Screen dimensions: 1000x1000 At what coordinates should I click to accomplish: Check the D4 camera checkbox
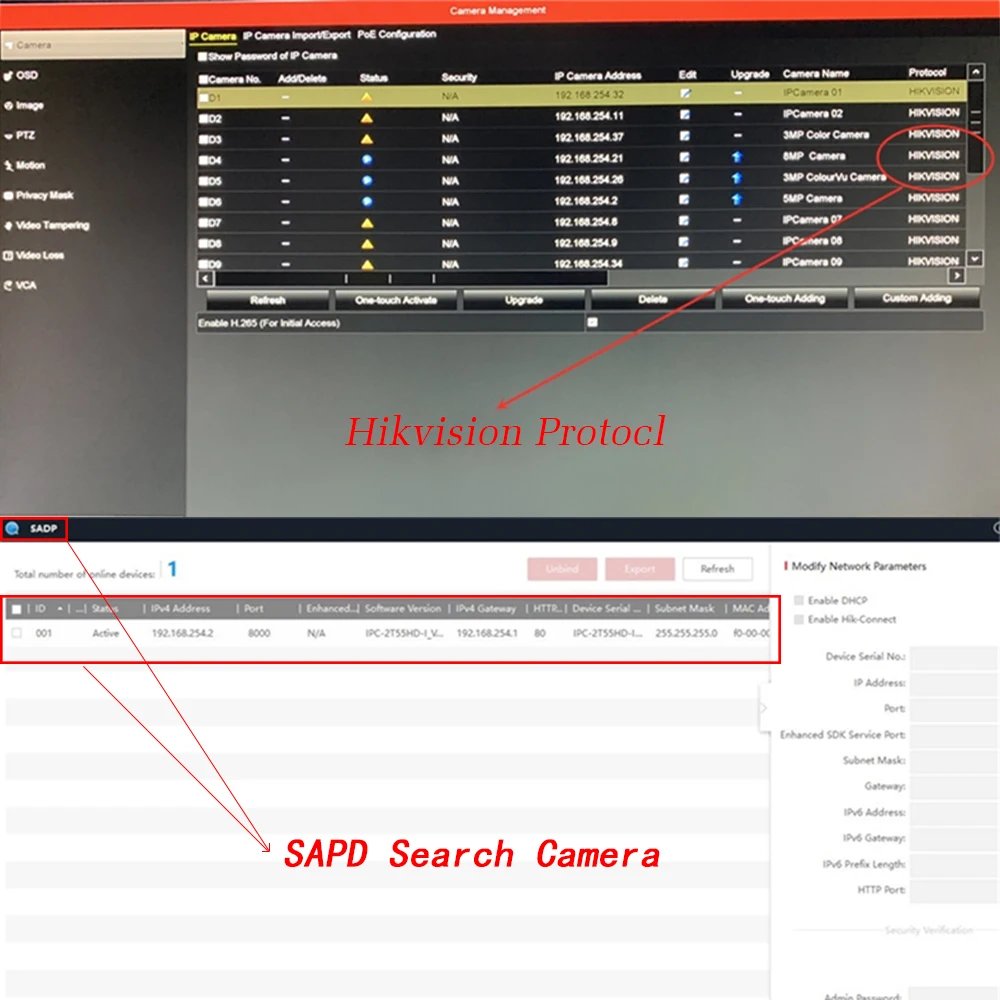(203, 160)
